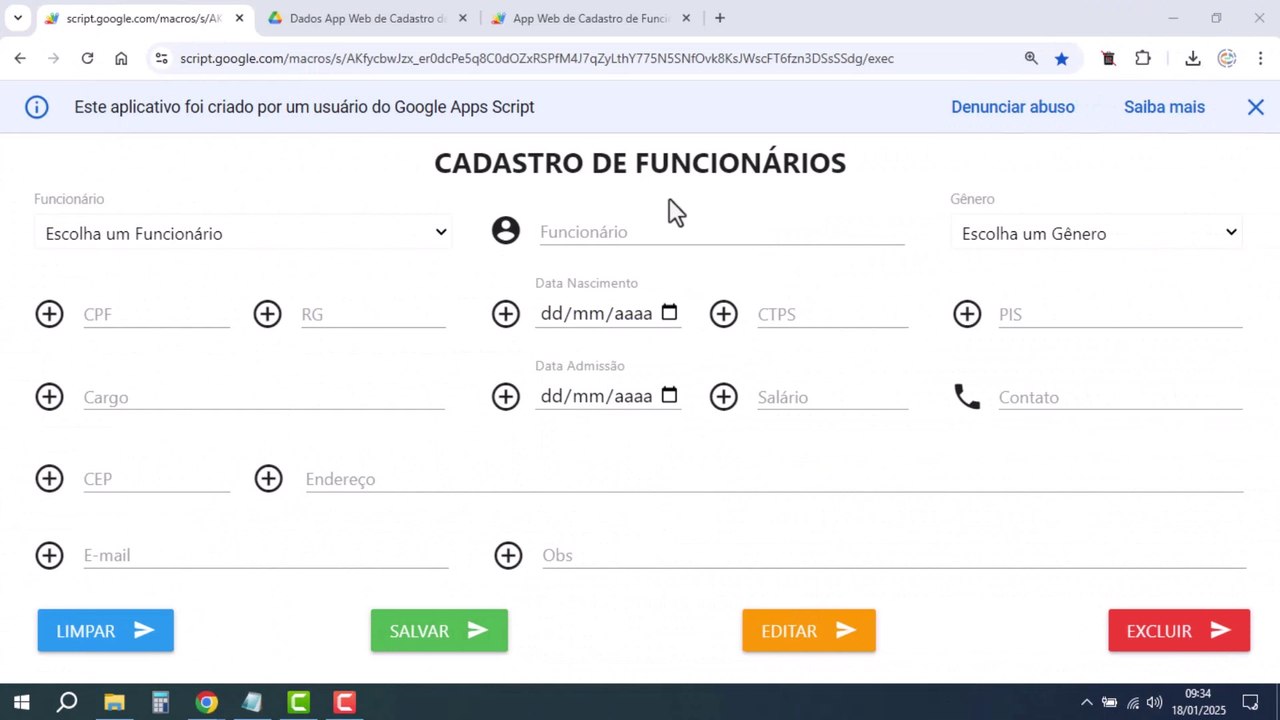Click into the Salário input field
This screenshot has width=1280, height=720.
pos(832,397)
